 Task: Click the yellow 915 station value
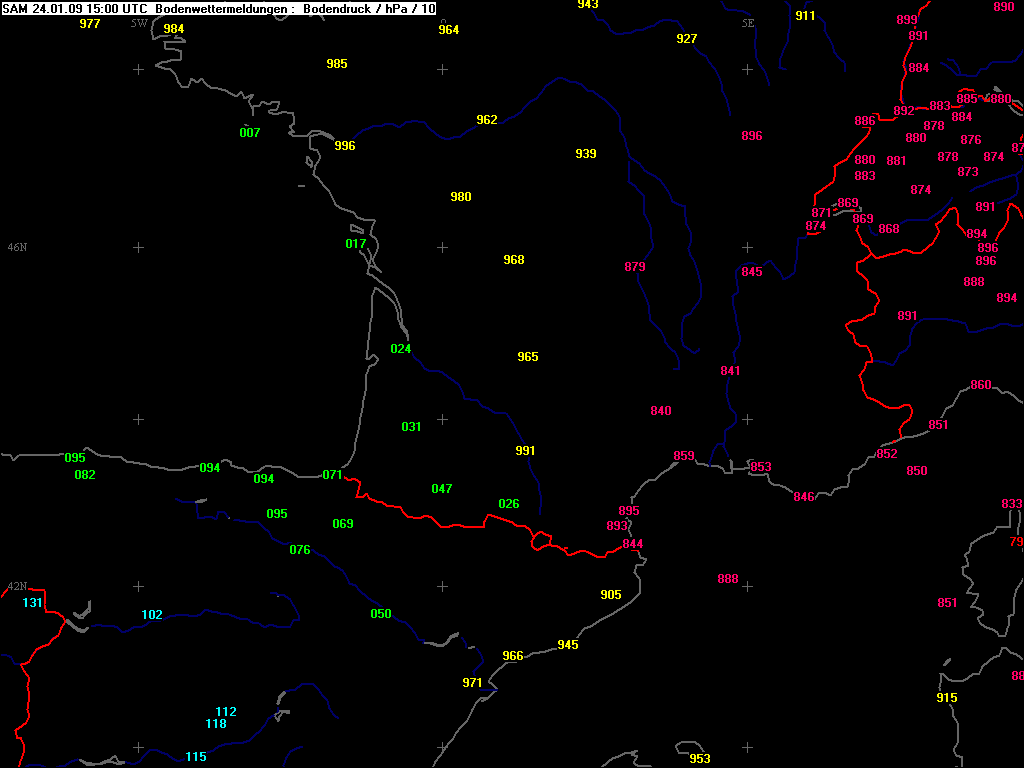coord(947,698)
